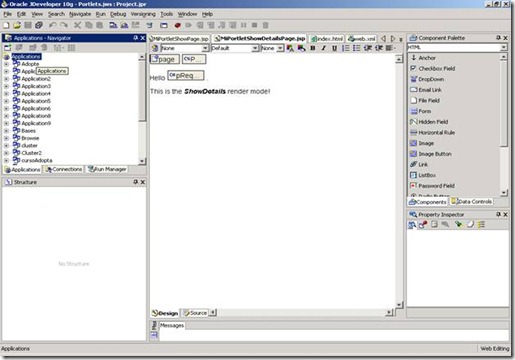Switch to the Data Controls tab
The height and width of the screenshot is (360, 515).
pyautogui.click(x=471, y=202)
